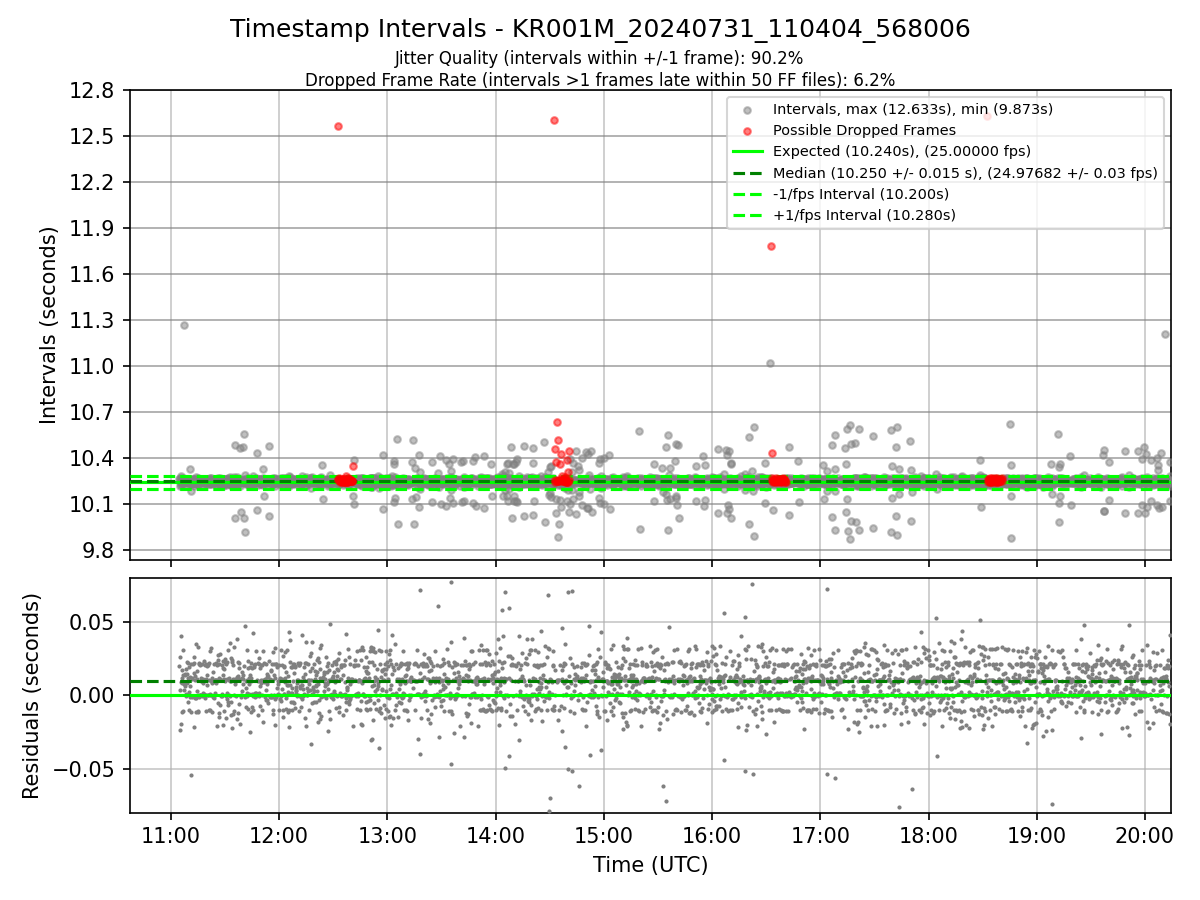This screenshot has width=1200, height=900.
Task: Click the legend entry starting with 'Median (10.250'
Action: (966, 173)
